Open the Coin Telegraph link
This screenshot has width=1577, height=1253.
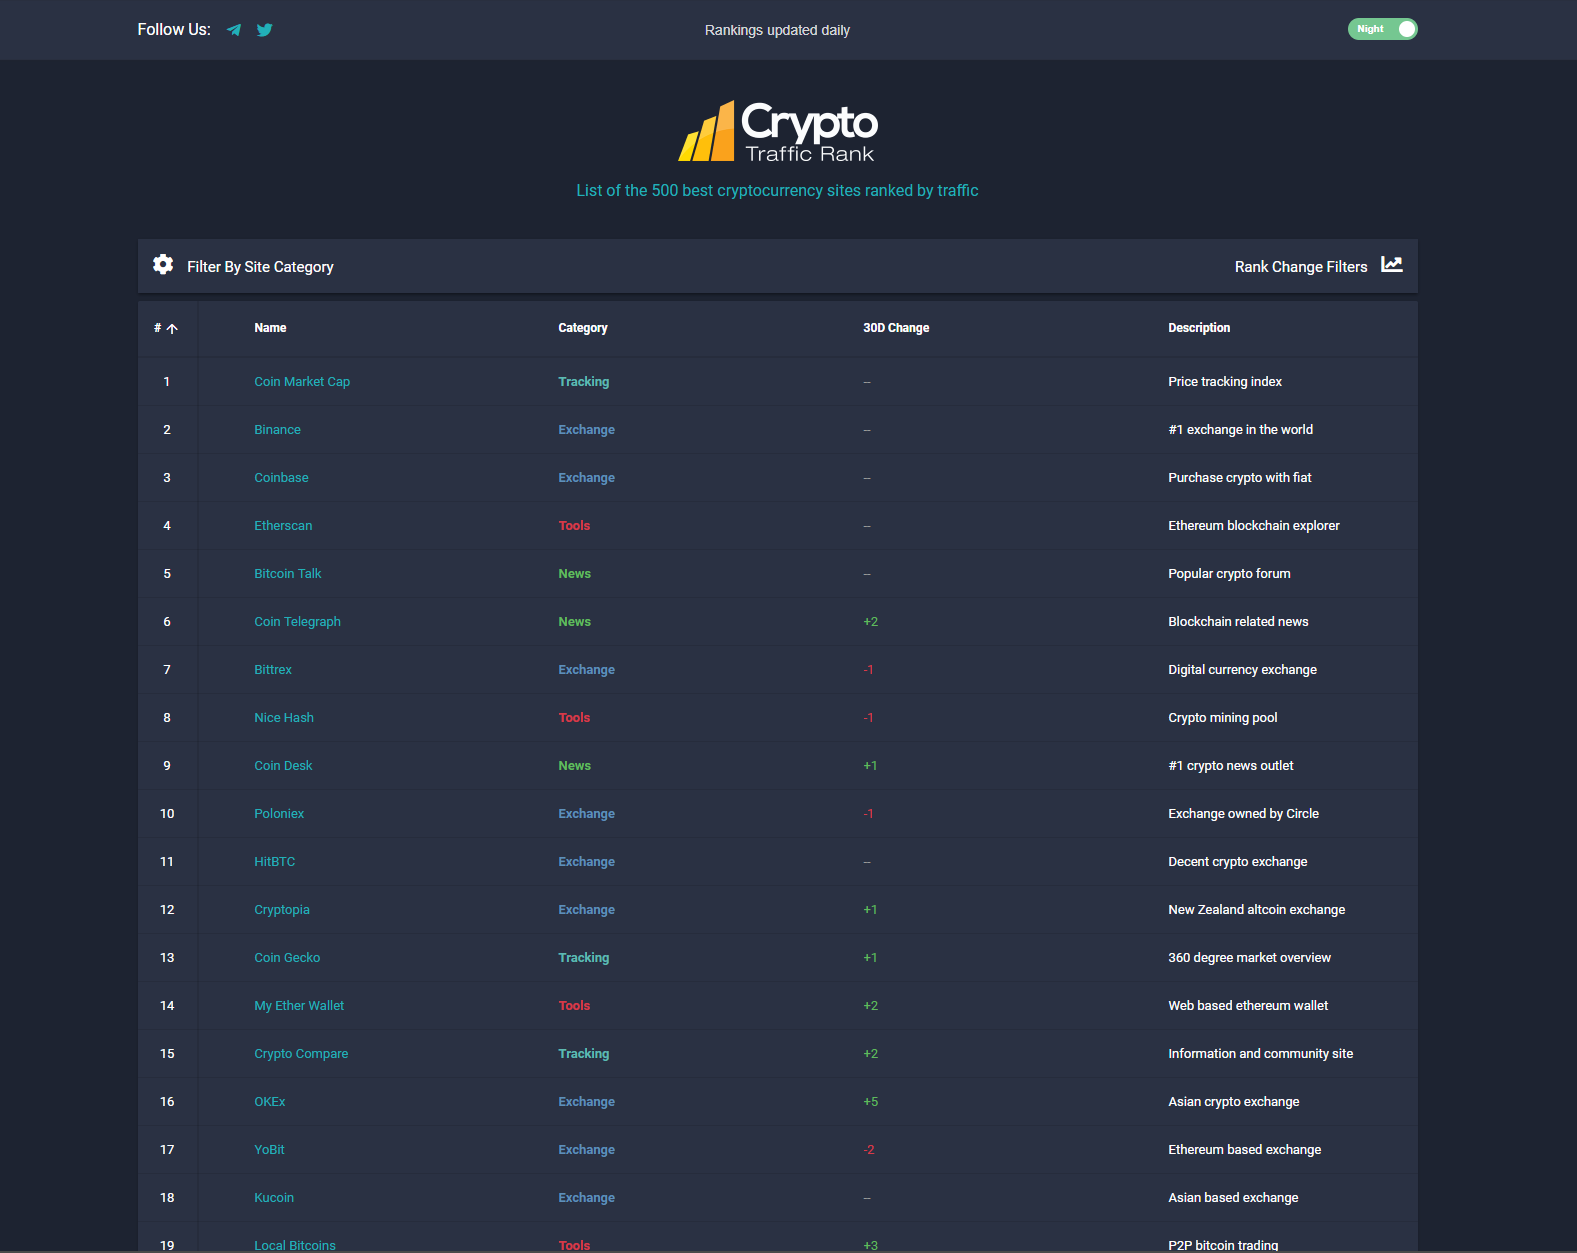point(297,622)
